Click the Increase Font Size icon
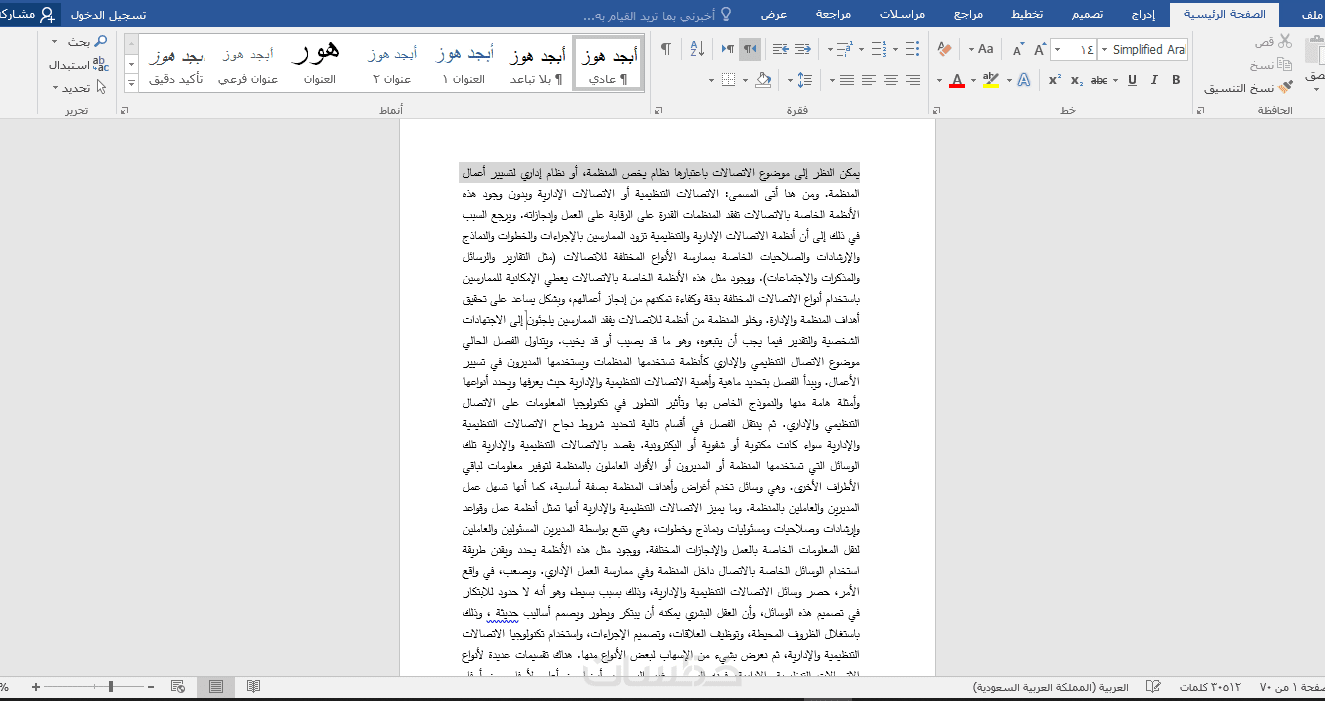The width and height of the screenshot is (1325, 701). pyautogui.click(x=1039, y=49)
